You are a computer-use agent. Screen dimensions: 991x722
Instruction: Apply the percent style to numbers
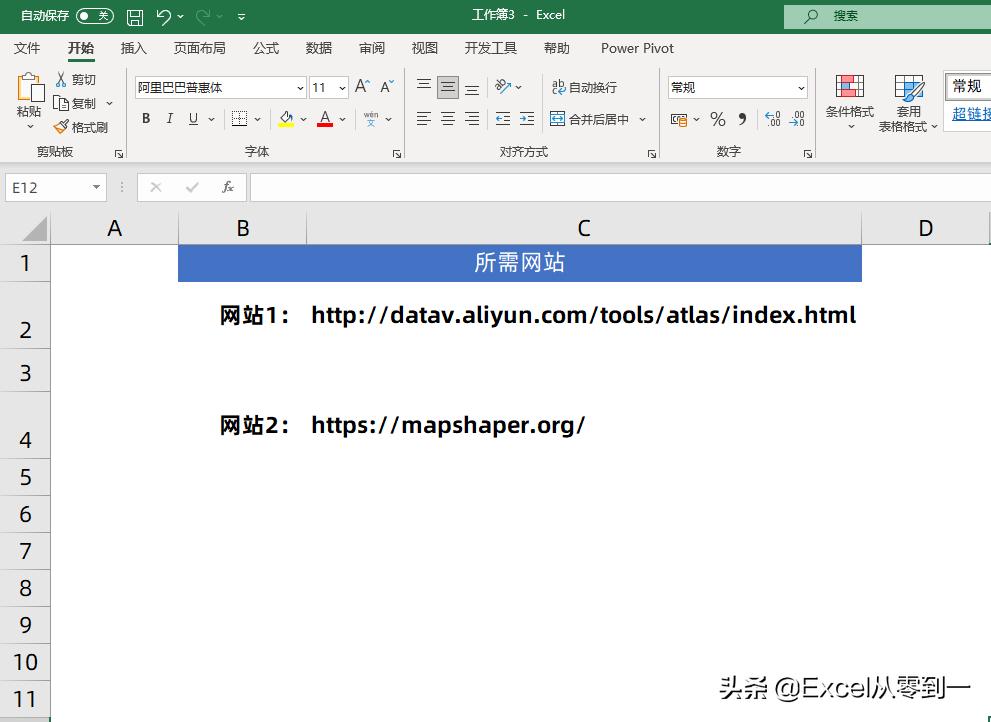point(717,119)
